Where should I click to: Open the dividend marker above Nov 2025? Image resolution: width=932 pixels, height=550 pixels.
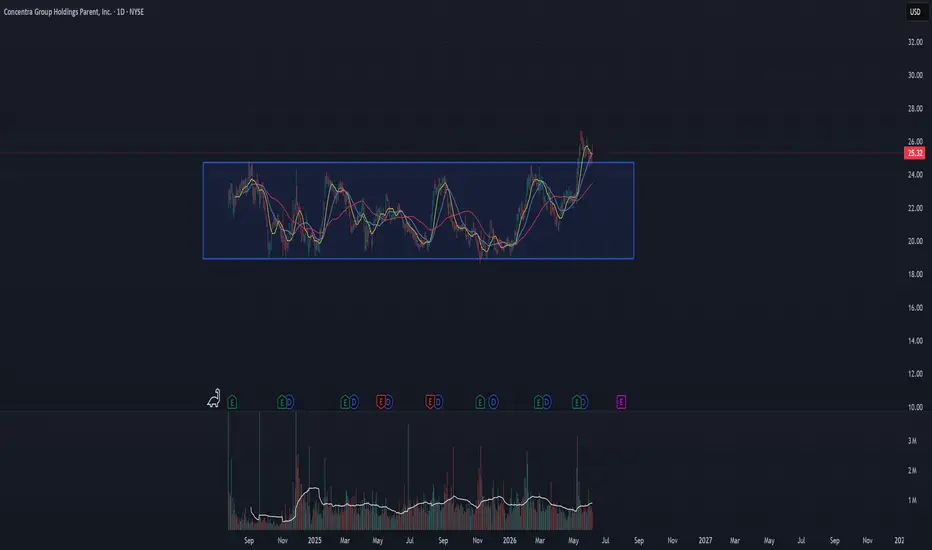(x=493, y=403)
